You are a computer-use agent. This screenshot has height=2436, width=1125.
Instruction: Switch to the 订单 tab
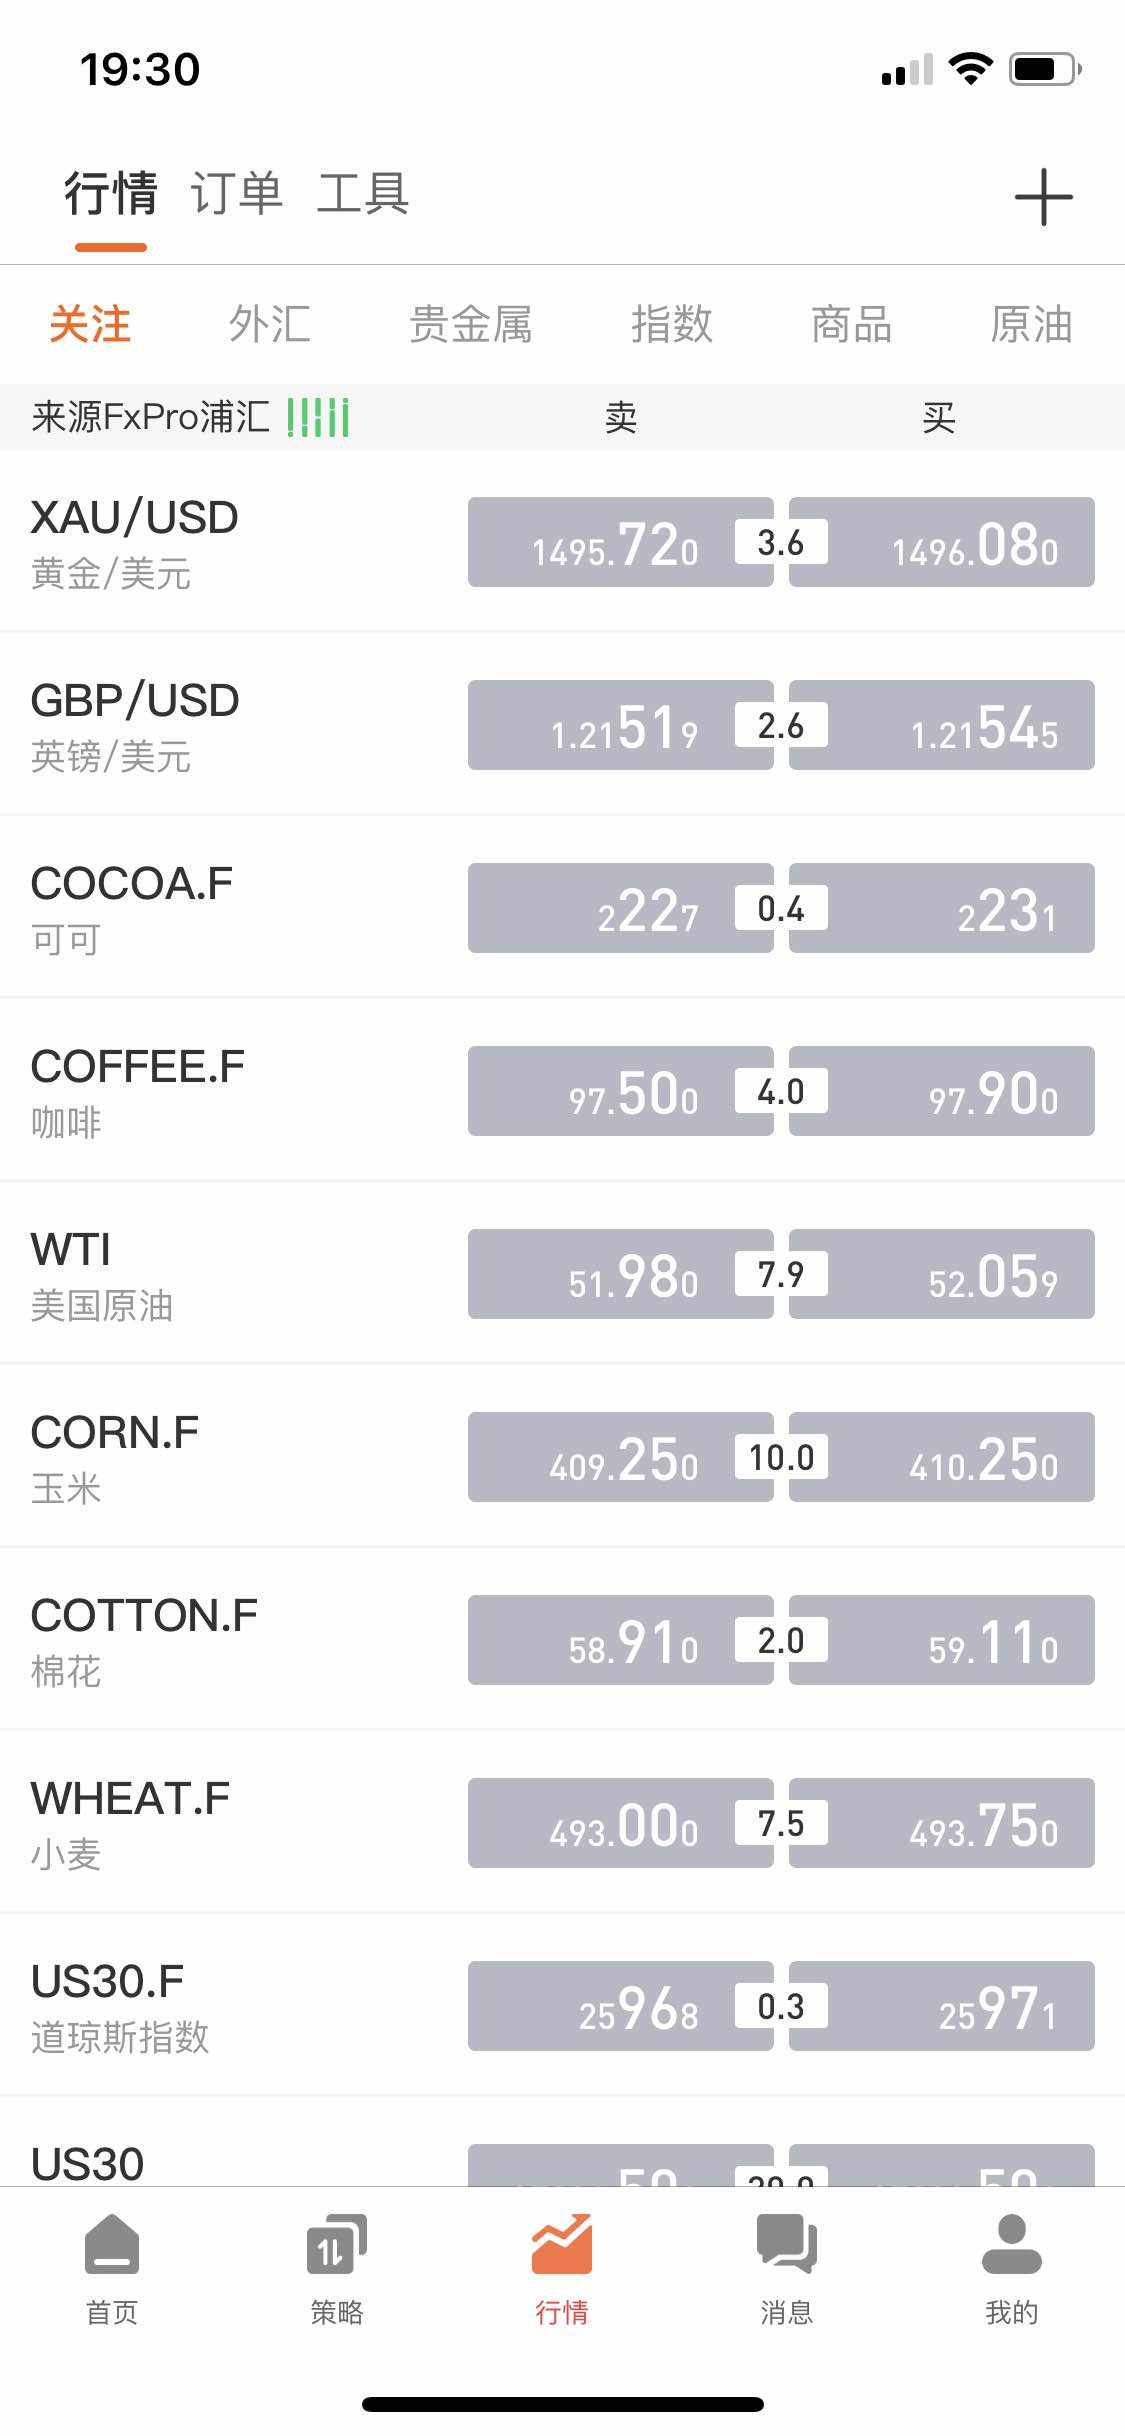point(237,193)
